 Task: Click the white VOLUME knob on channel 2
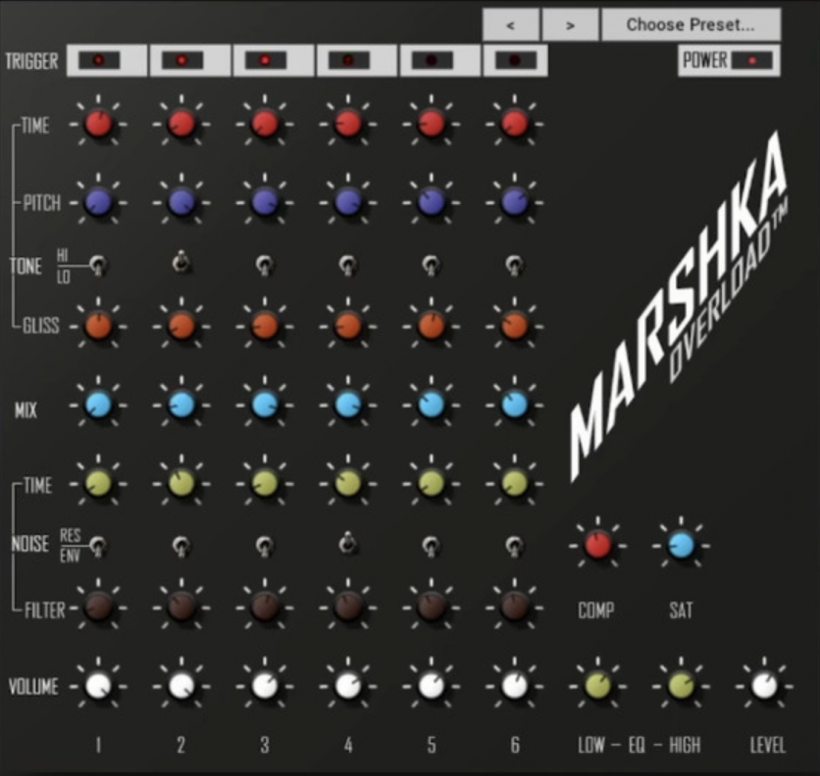181,686
